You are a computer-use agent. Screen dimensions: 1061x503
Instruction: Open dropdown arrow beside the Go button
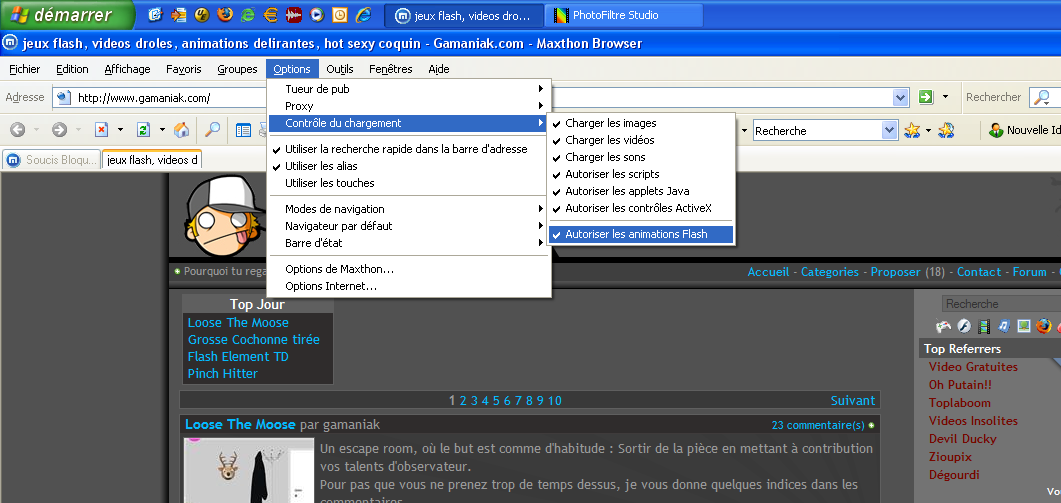coord(945,97)
